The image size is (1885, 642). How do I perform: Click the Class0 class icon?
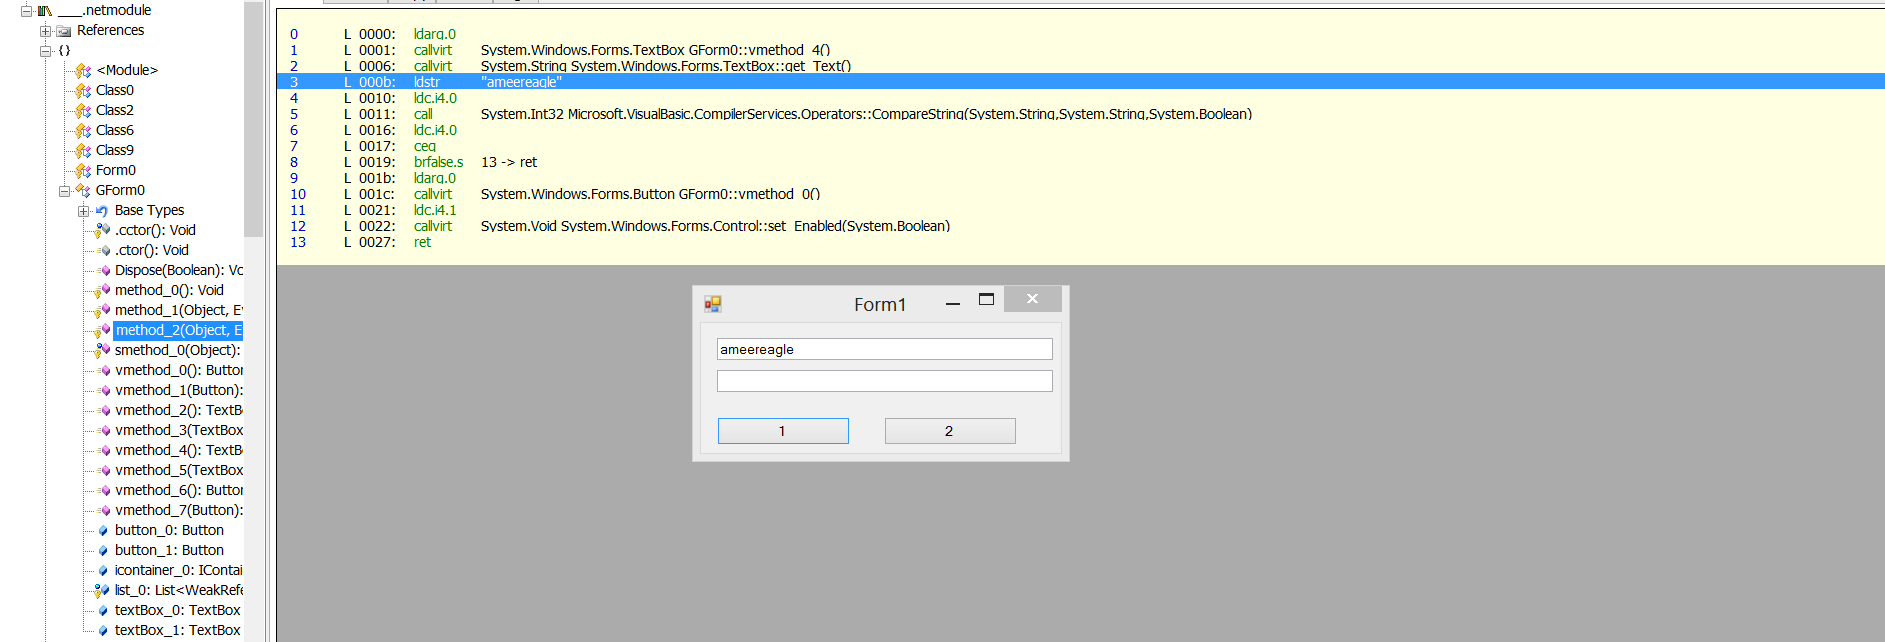click(x=83, y=91)
